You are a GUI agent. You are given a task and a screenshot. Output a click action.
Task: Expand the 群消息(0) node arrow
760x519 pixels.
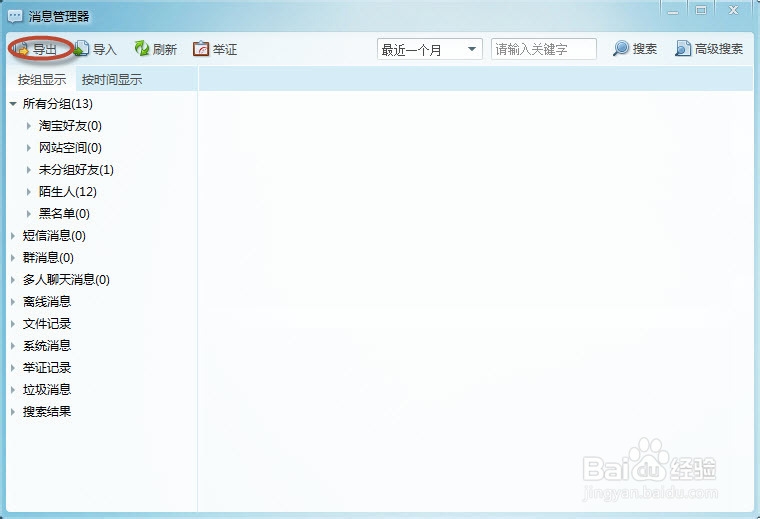pos(13,257)
